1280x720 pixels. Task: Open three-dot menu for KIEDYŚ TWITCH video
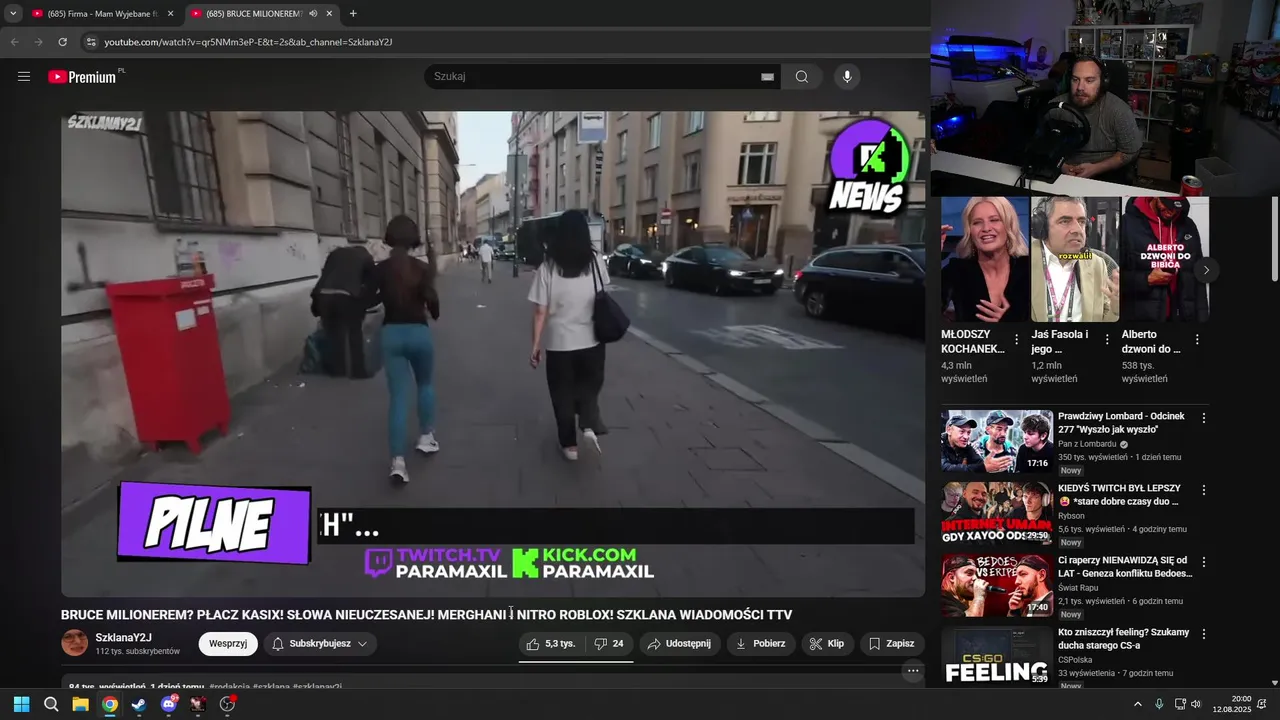tap(1204, 490)
